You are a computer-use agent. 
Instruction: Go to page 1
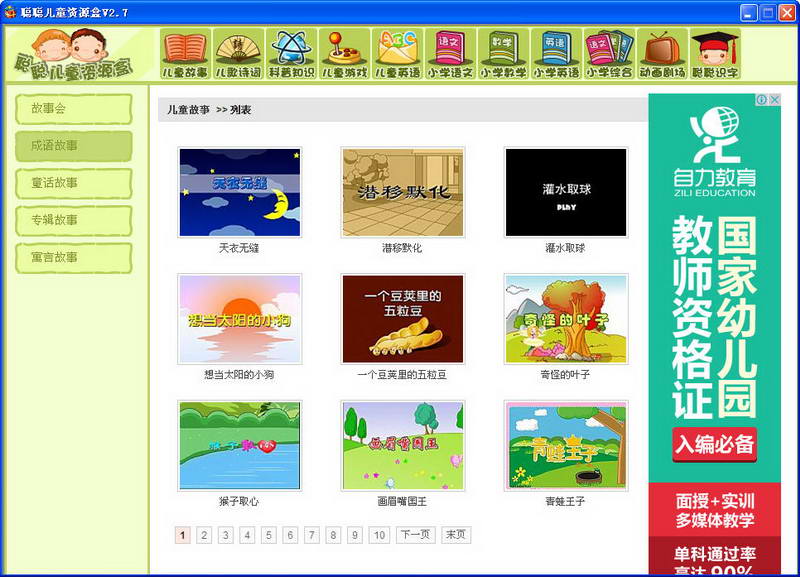pos(183,535)
